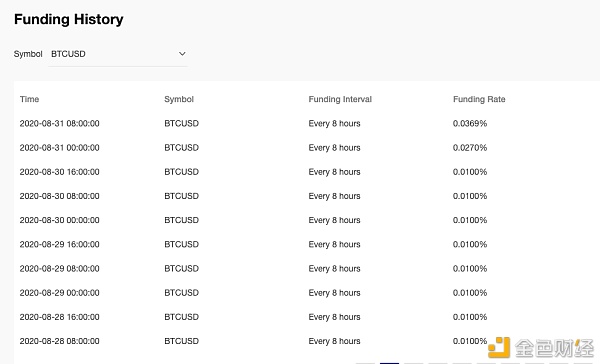Select the 2020-08-31 00:00:00 row timestamp
This screenshot has height=364, width=600.
[x=59, y=148]
